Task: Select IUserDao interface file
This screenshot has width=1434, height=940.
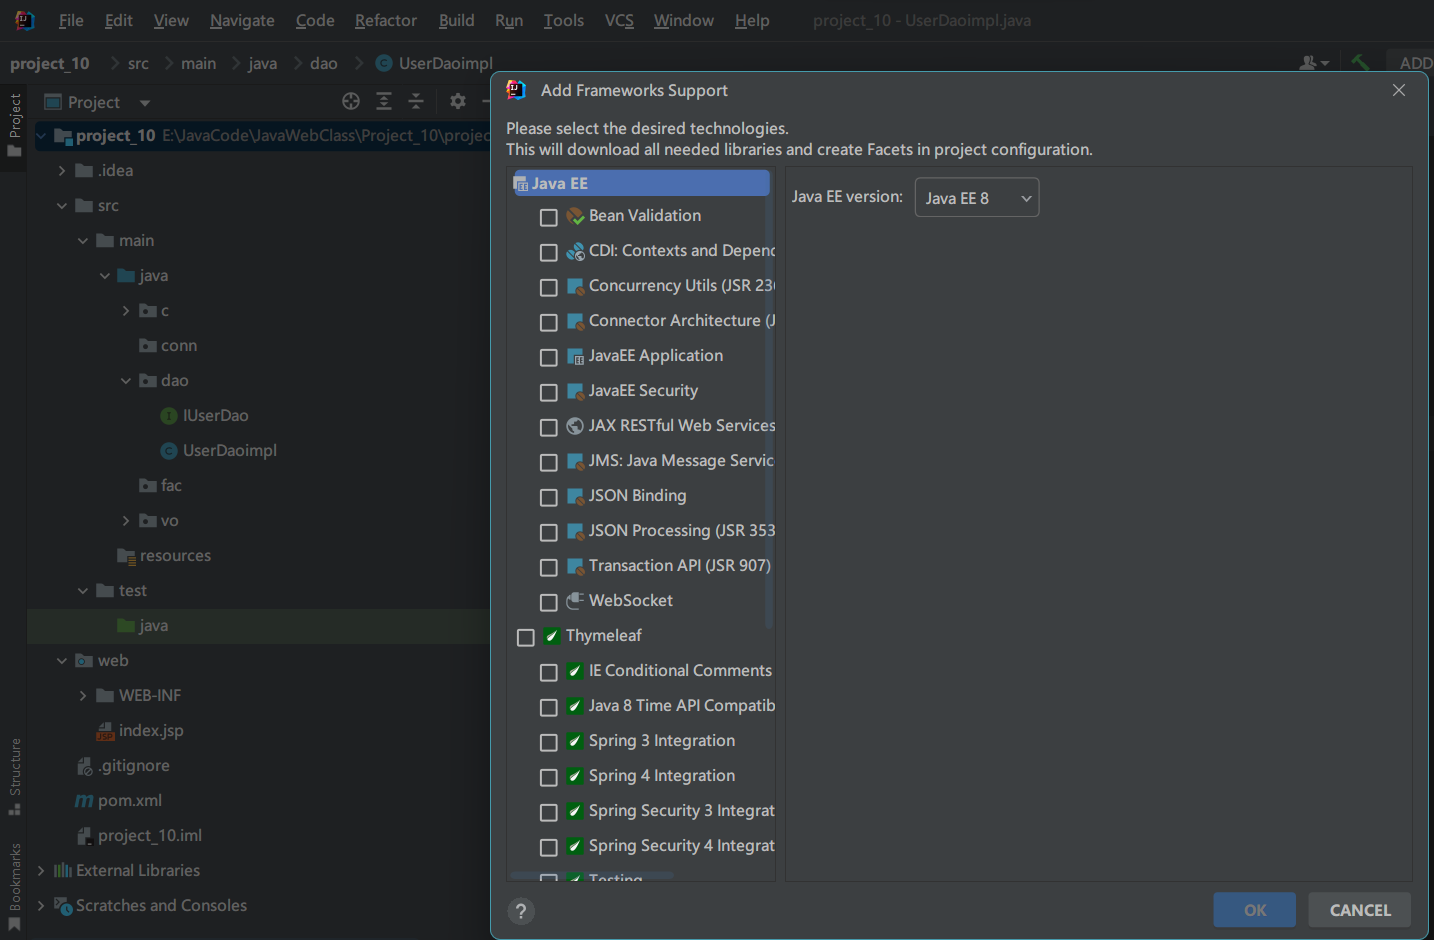Action: coord(204,415)
